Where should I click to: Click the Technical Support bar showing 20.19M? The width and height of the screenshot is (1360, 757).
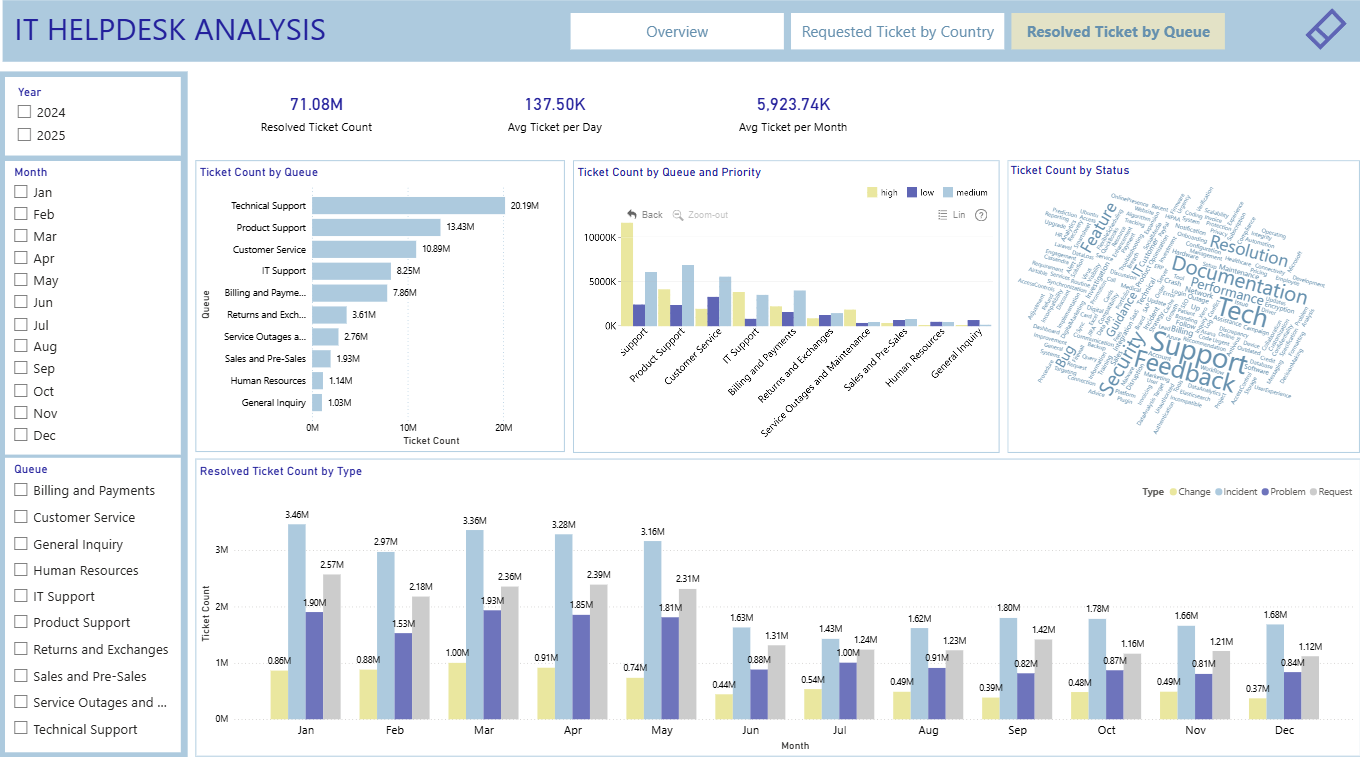(x=408, y=205)
